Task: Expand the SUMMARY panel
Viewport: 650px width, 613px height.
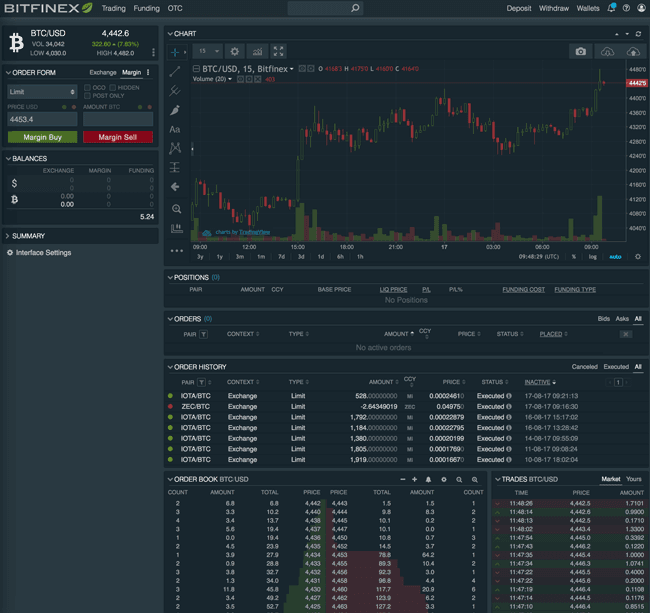Action: tap(7, 236)
